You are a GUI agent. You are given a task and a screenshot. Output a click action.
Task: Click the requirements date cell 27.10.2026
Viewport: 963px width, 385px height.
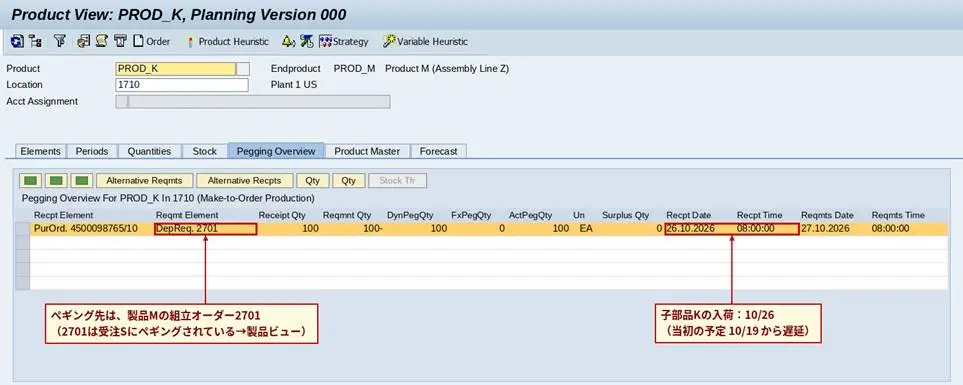tap(825, 228)
